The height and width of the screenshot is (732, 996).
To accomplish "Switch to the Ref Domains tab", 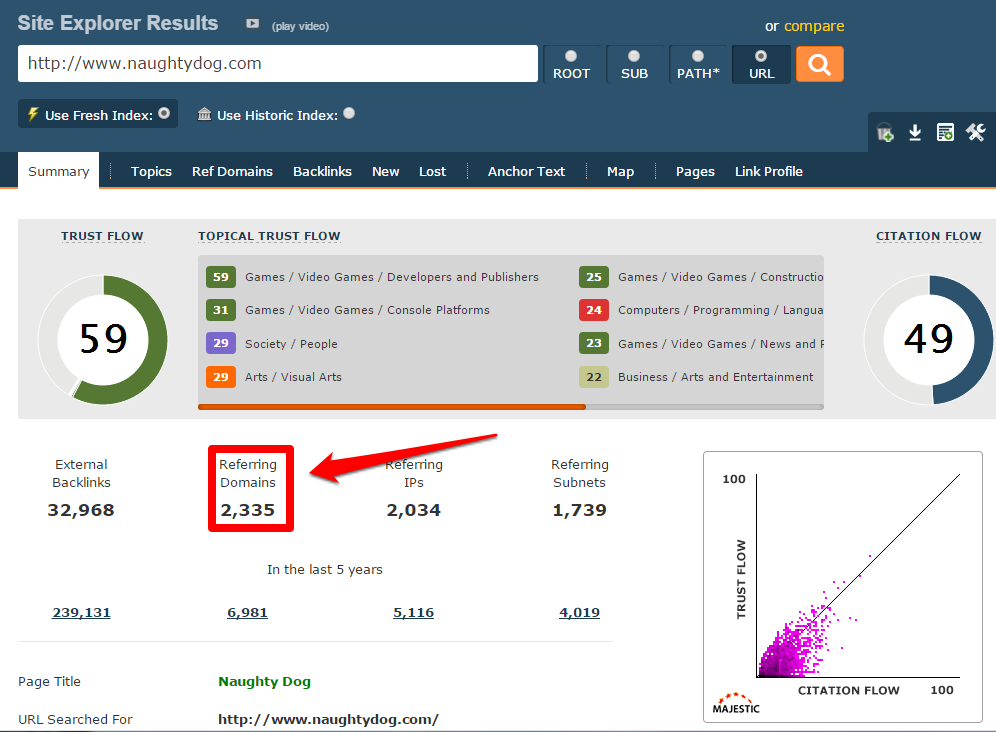I will pyautogui.click(x=232, y=172).
